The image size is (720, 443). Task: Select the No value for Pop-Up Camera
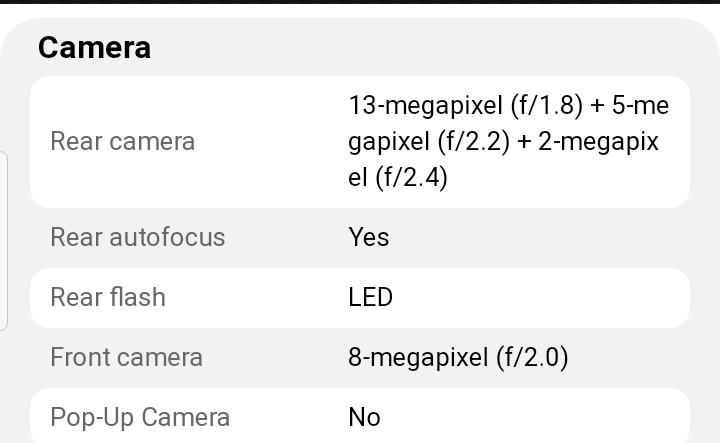click(364, 417)
